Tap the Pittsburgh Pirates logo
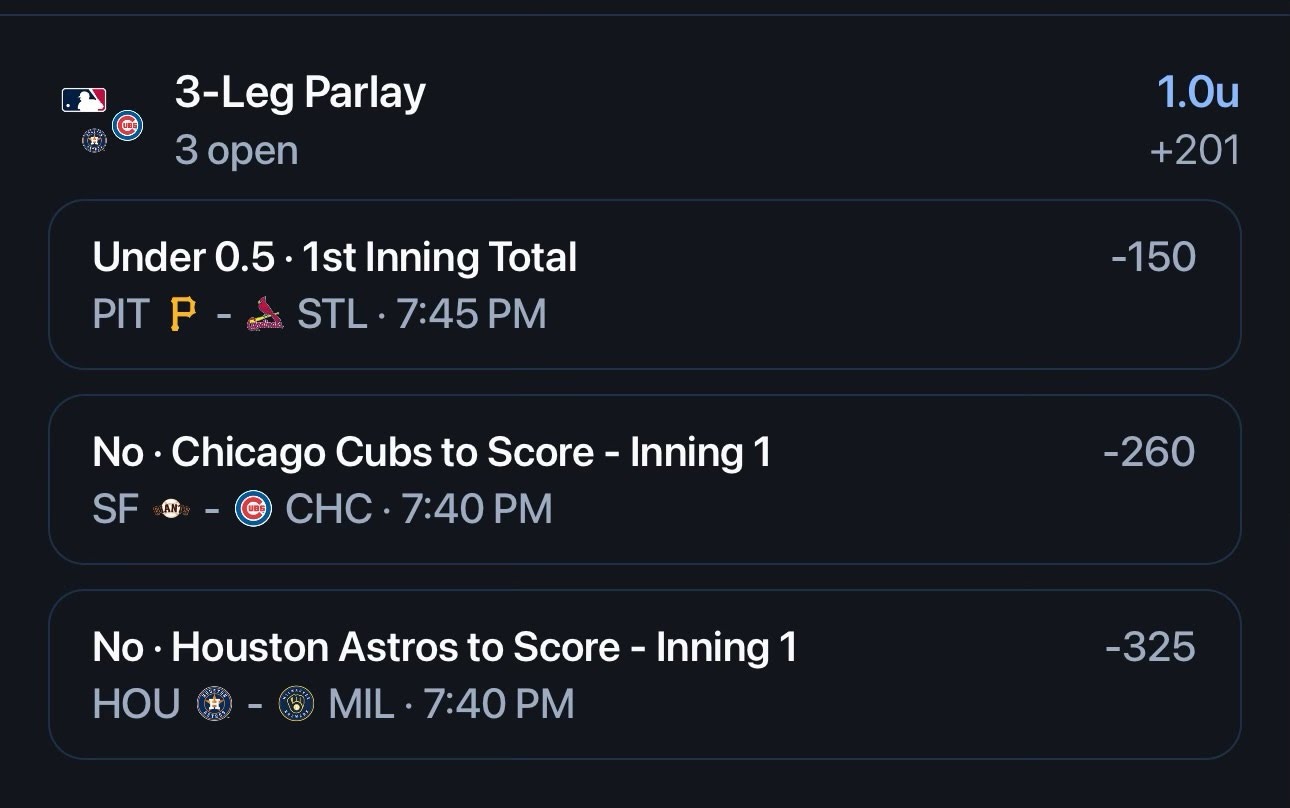Screen dimensions: 1290x808 [x=182, y=315]
